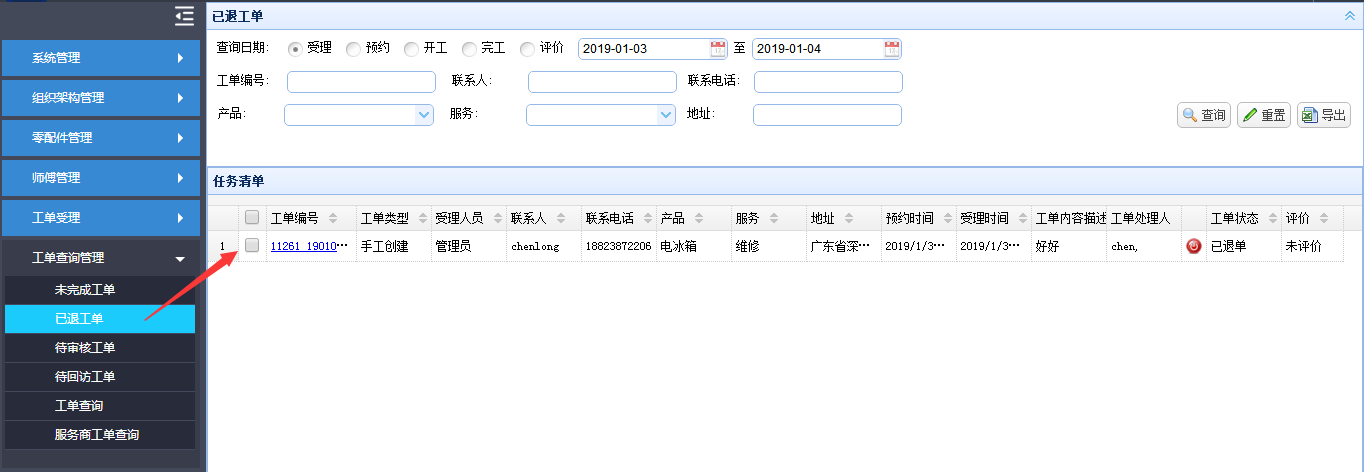Expand the 组织架构管理 menu
Screen dimensions: 1364x472
tap(100, 98)
